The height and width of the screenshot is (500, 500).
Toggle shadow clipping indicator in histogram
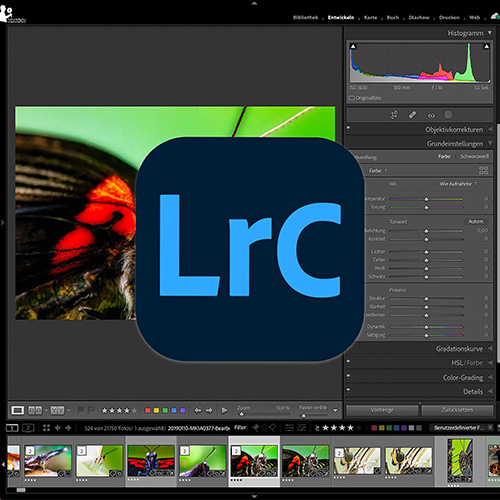point(353,46)
